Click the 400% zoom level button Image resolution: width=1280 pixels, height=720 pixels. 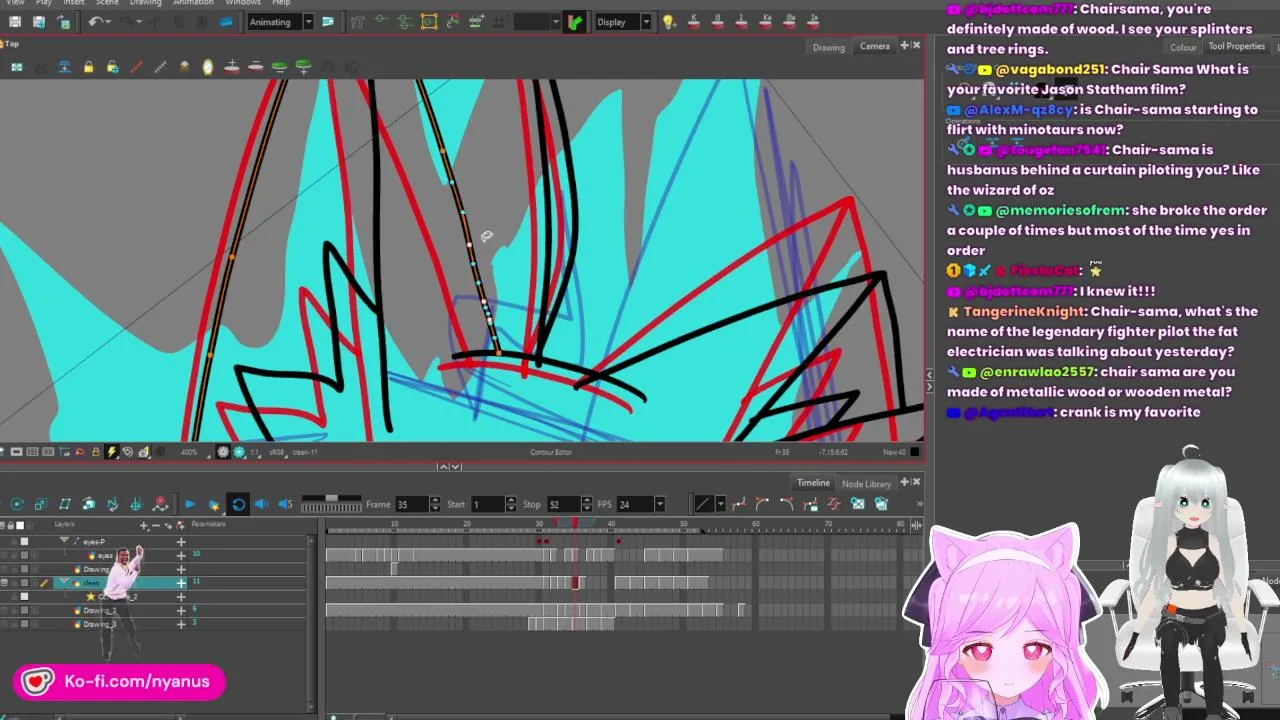pos(188,452)
